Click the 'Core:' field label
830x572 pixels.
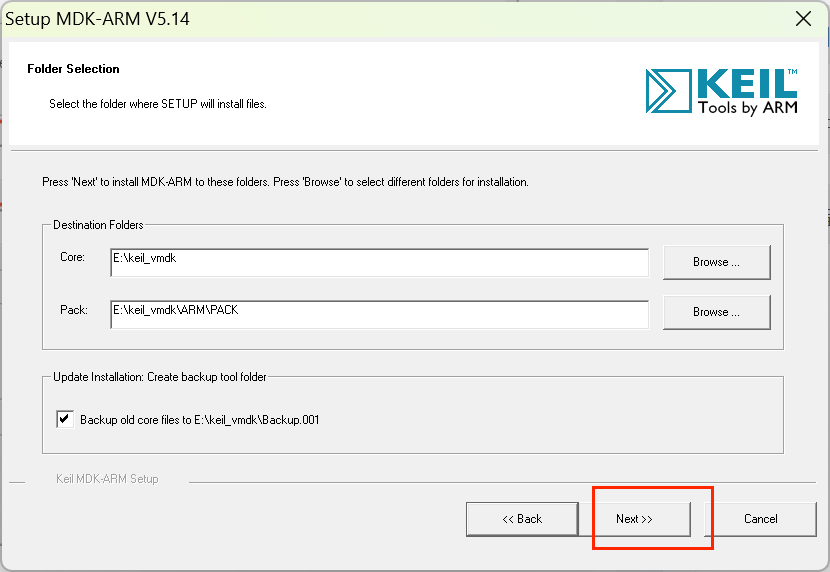click(x=73, y=257)
